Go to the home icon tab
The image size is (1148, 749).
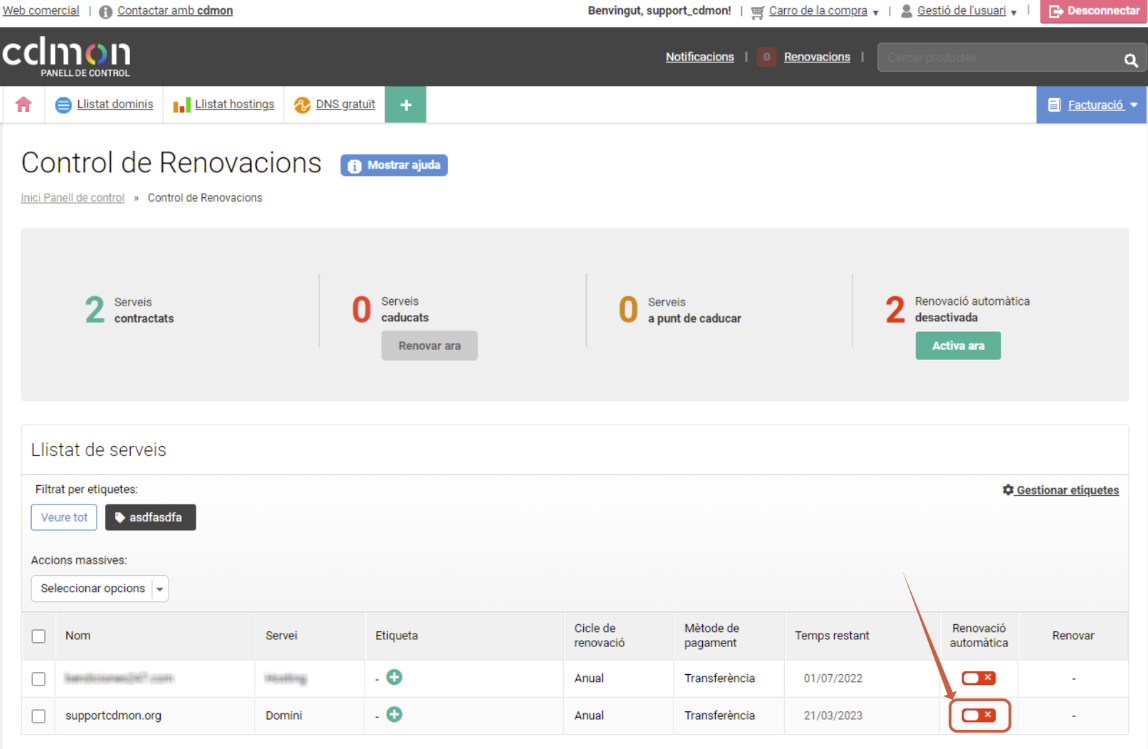click(x=23, y=105)
